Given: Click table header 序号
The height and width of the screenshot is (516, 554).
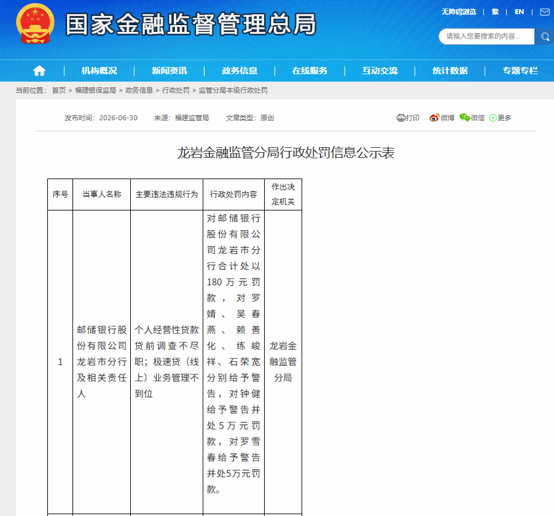Looking at the screenshot, I should (x=60, y=194).
